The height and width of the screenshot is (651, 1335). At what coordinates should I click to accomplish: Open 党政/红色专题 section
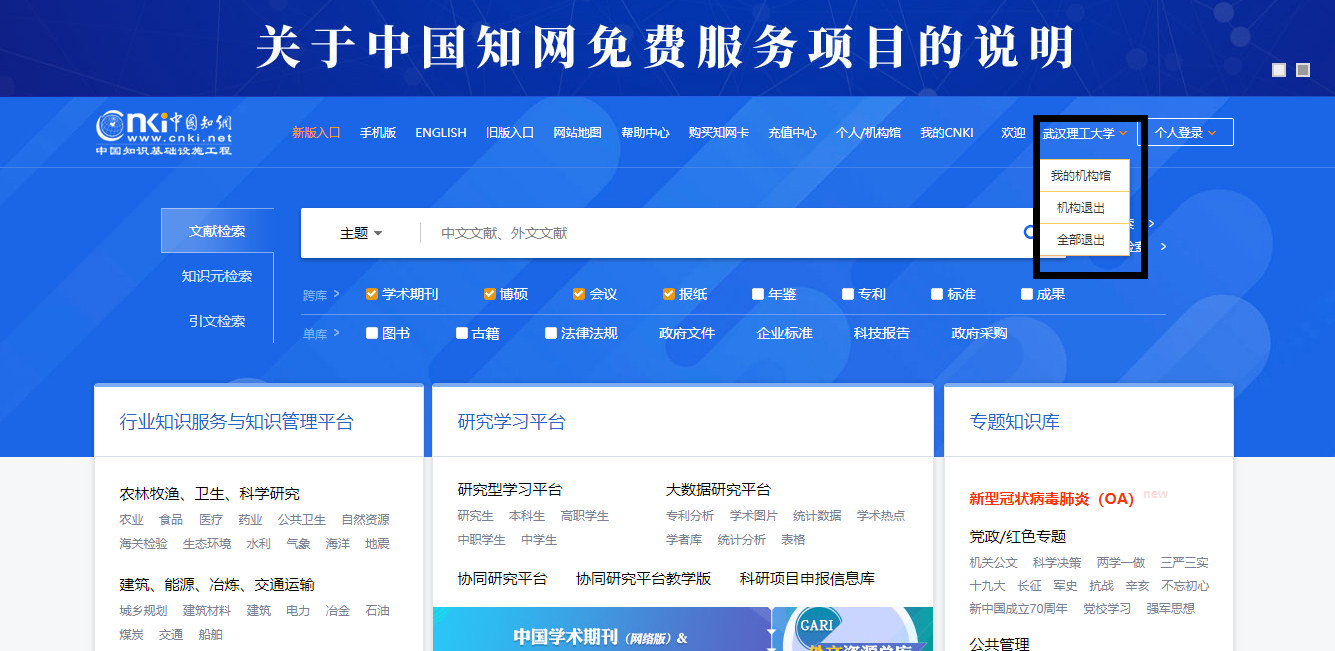[x=1018, y=537]
